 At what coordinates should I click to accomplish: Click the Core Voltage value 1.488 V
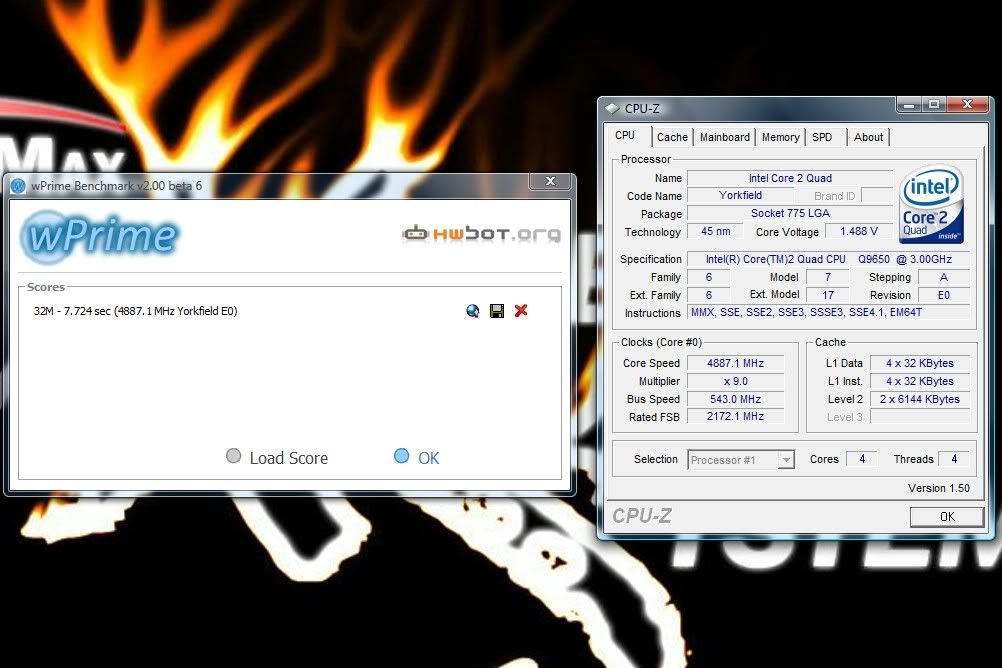point(859,231)
